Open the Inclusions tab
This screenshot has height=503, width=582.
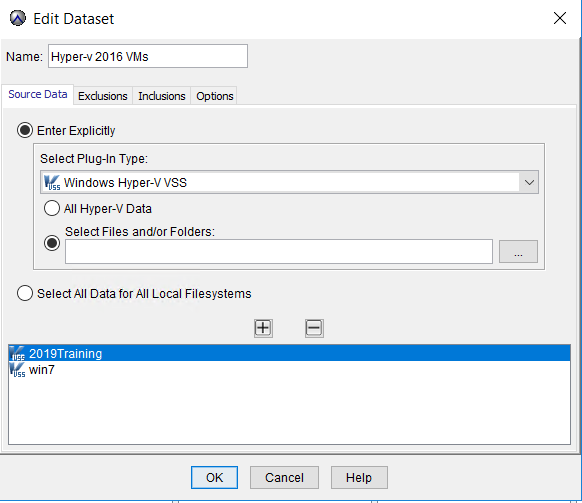tap(161, 96)
